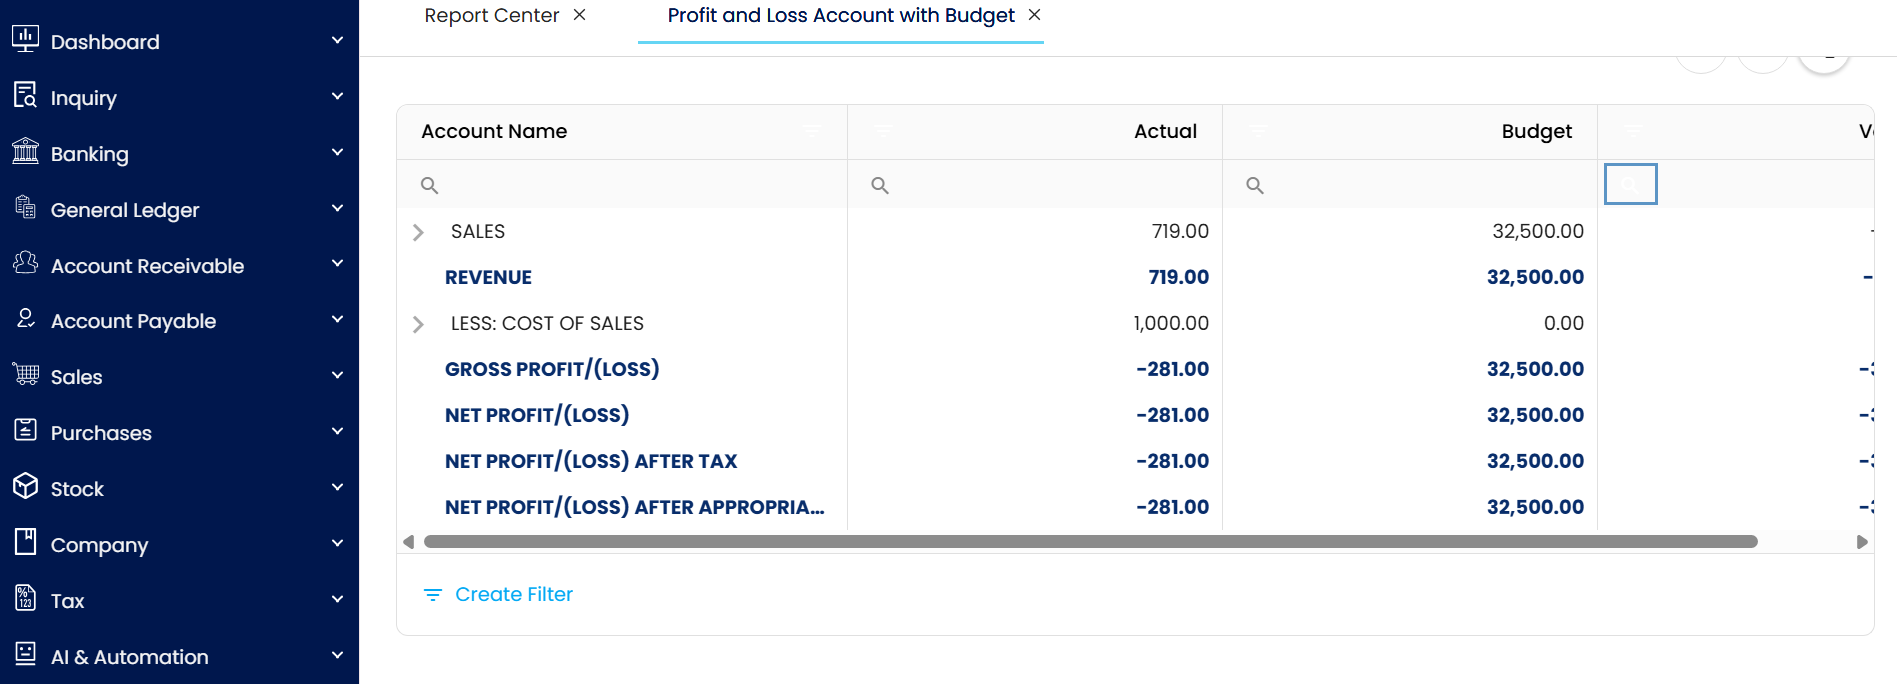Click the Tax icon in sidebar
This screenshot has height=684, width=1897.
(25, 599)
